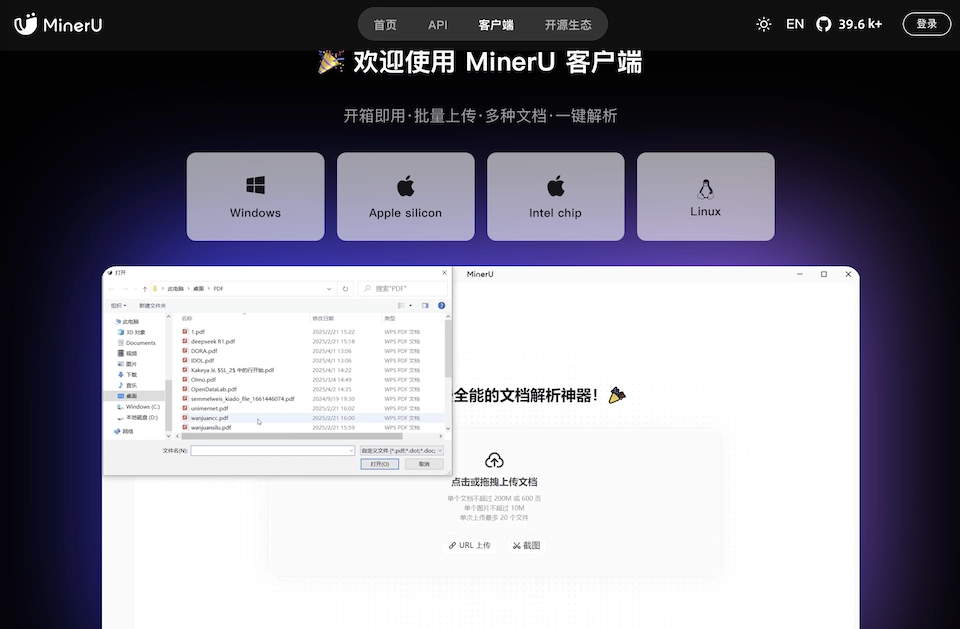Click the cloud upload icon in MinerU window

pos(494,460)
